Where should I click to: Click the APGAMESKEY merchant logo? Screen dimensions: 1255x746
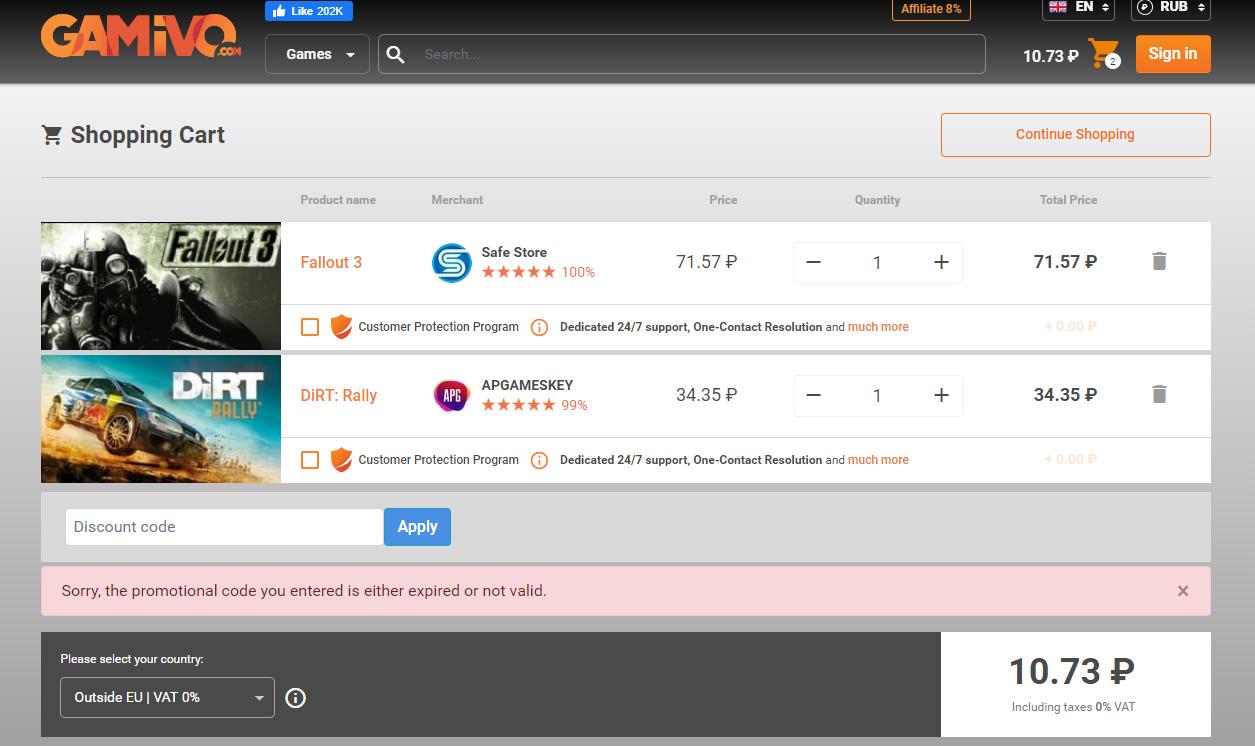pyautogui.click(x=452, y=396)
